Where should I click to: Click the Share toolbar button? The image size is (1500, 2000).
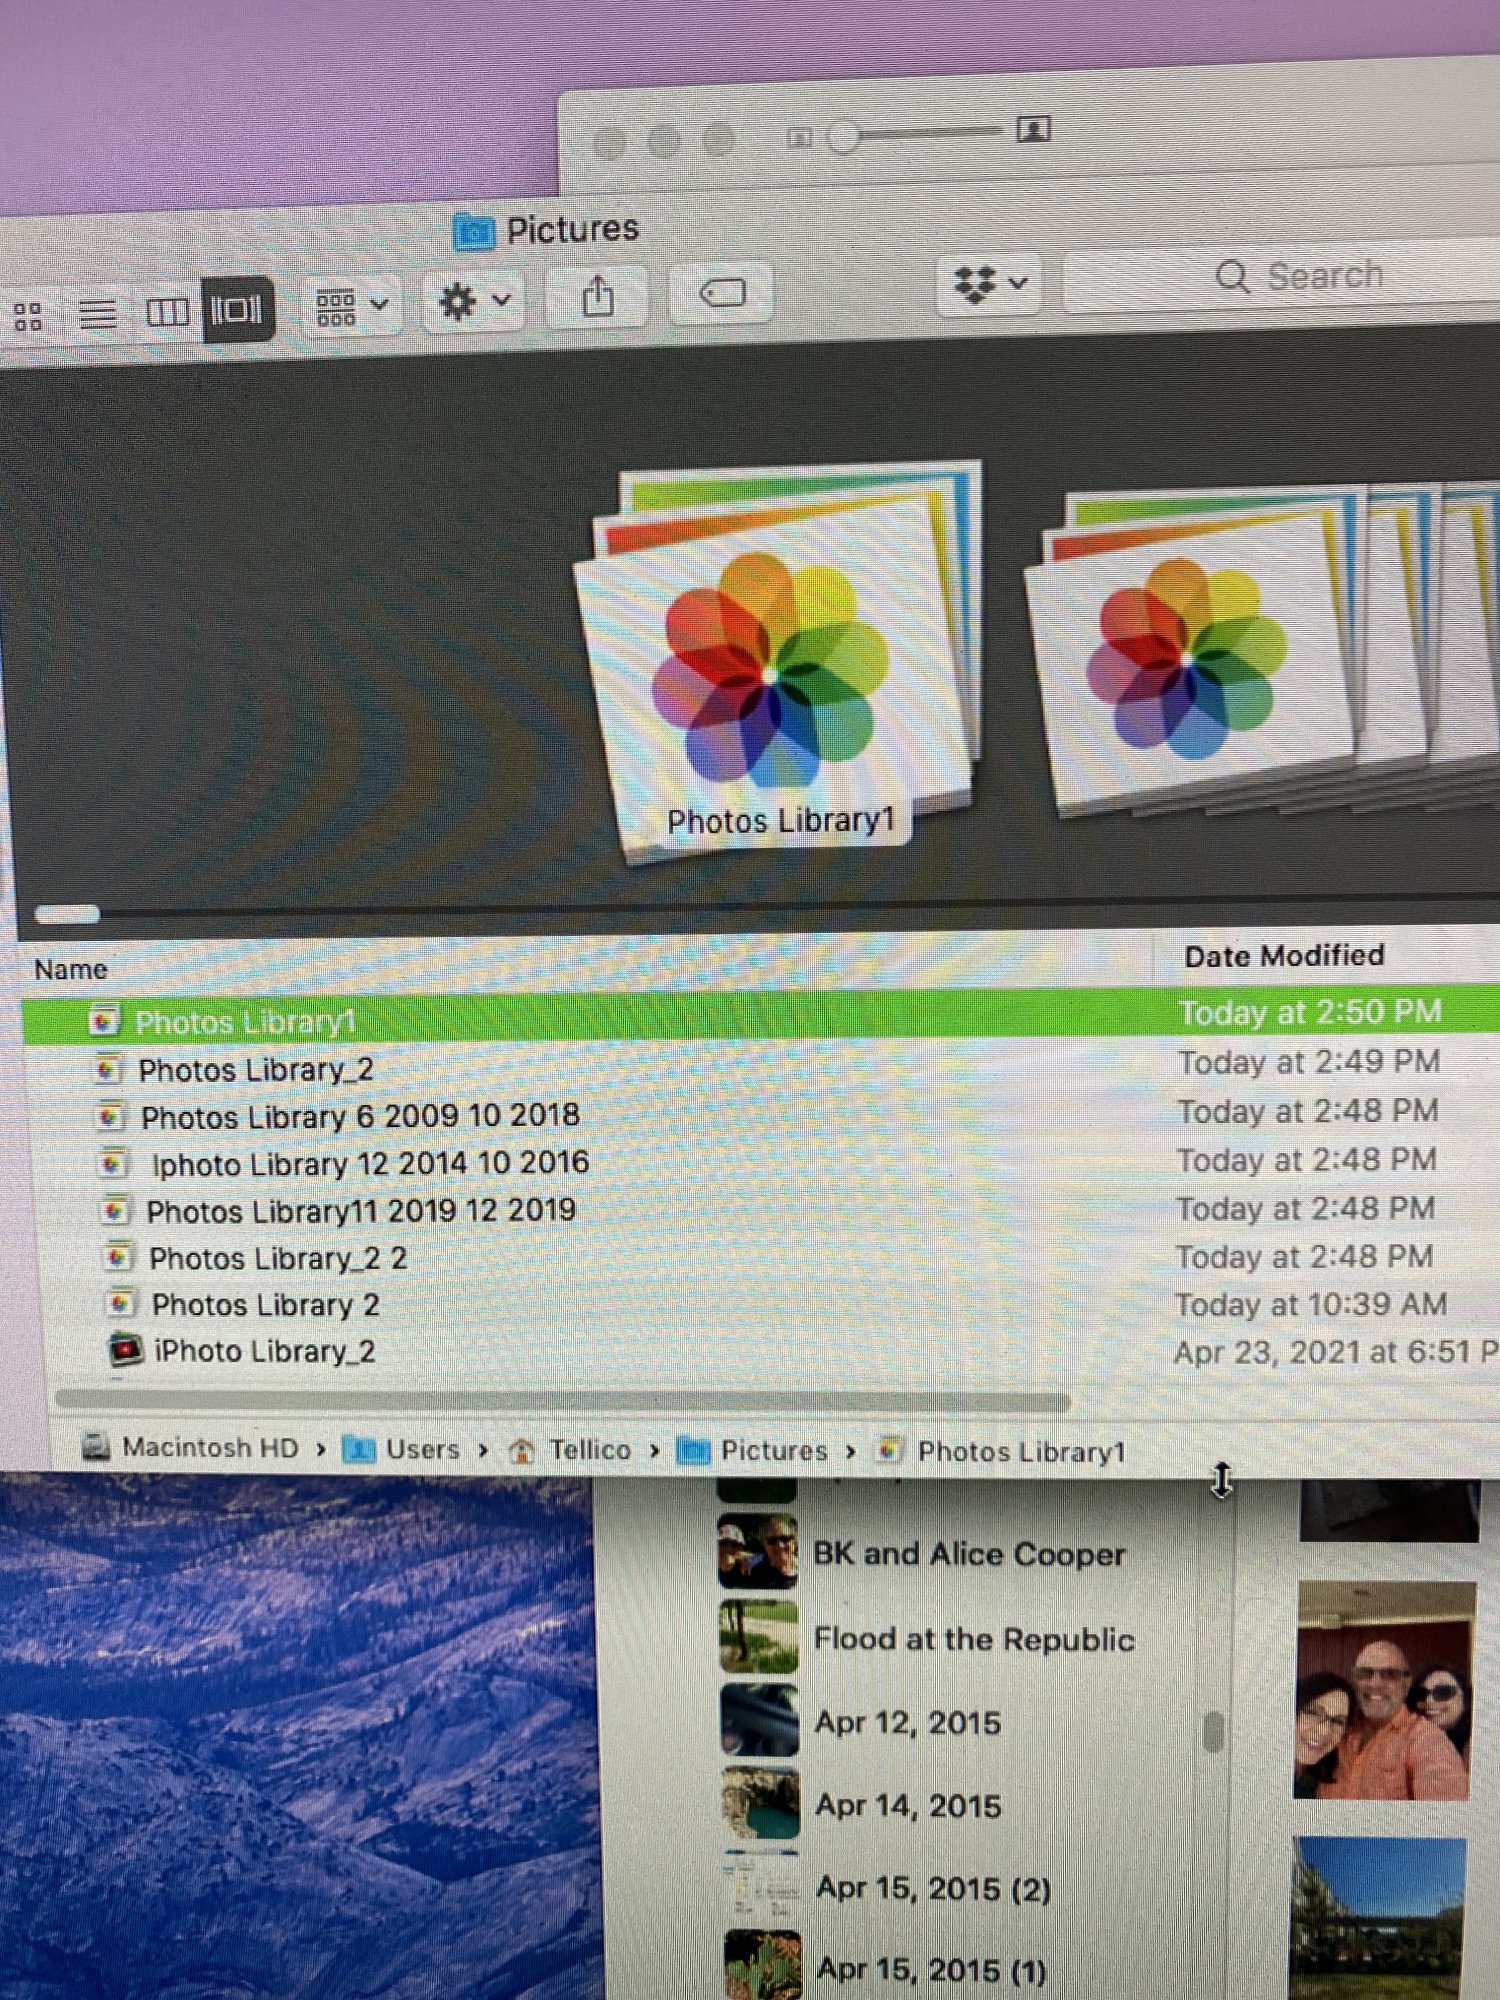tap(598, 296)
